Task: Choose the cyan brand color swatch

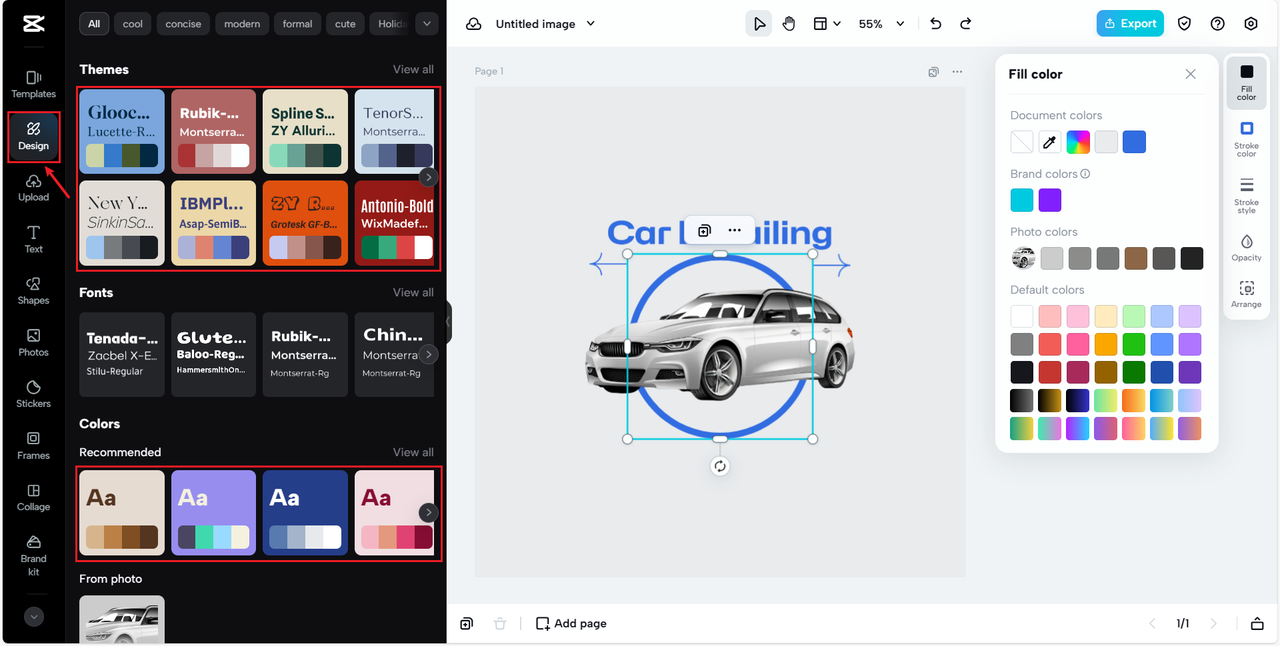Action: (x=1022, y=200)
